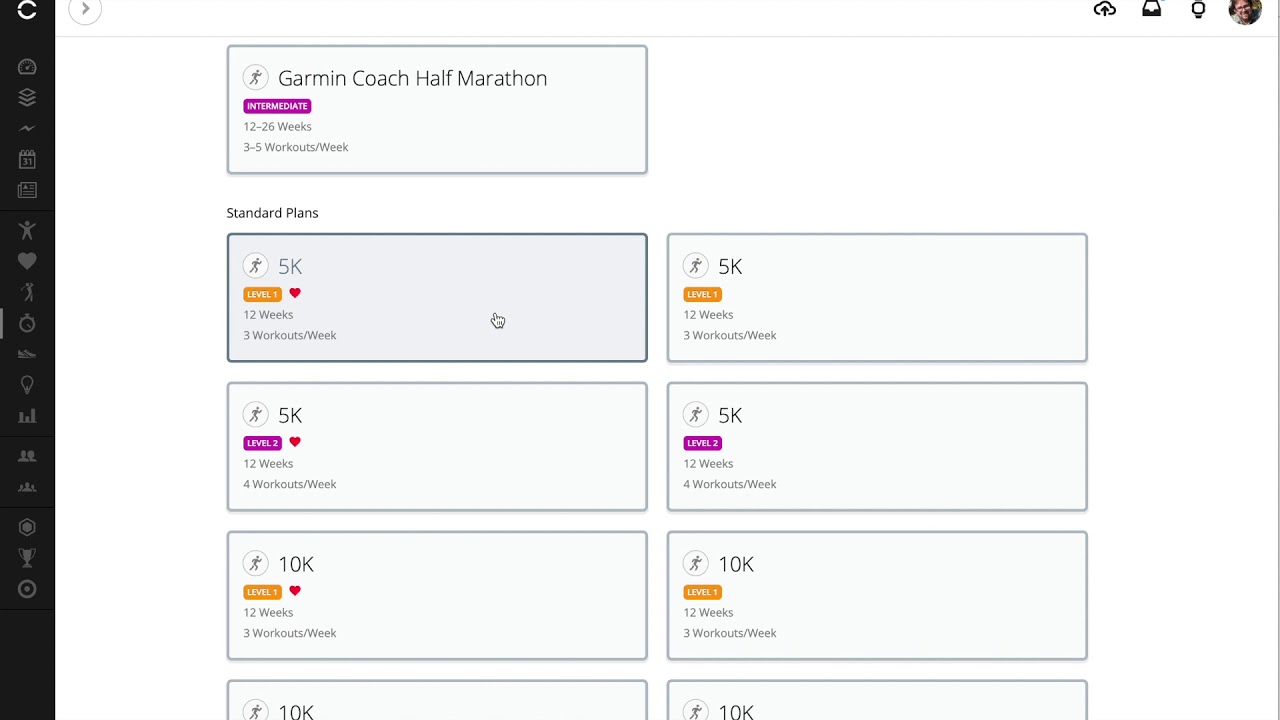Select 5K Level 2 plan card with heart icon
1280x720 pixels.
pos(437,447)
